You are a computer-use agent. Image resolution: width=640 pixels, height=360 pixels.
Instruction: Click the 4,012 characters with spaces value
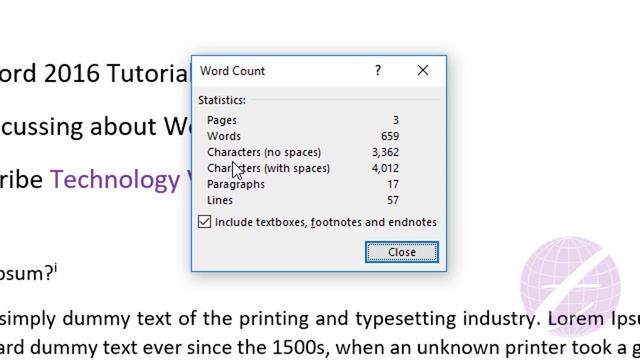[x=385, y=168]
